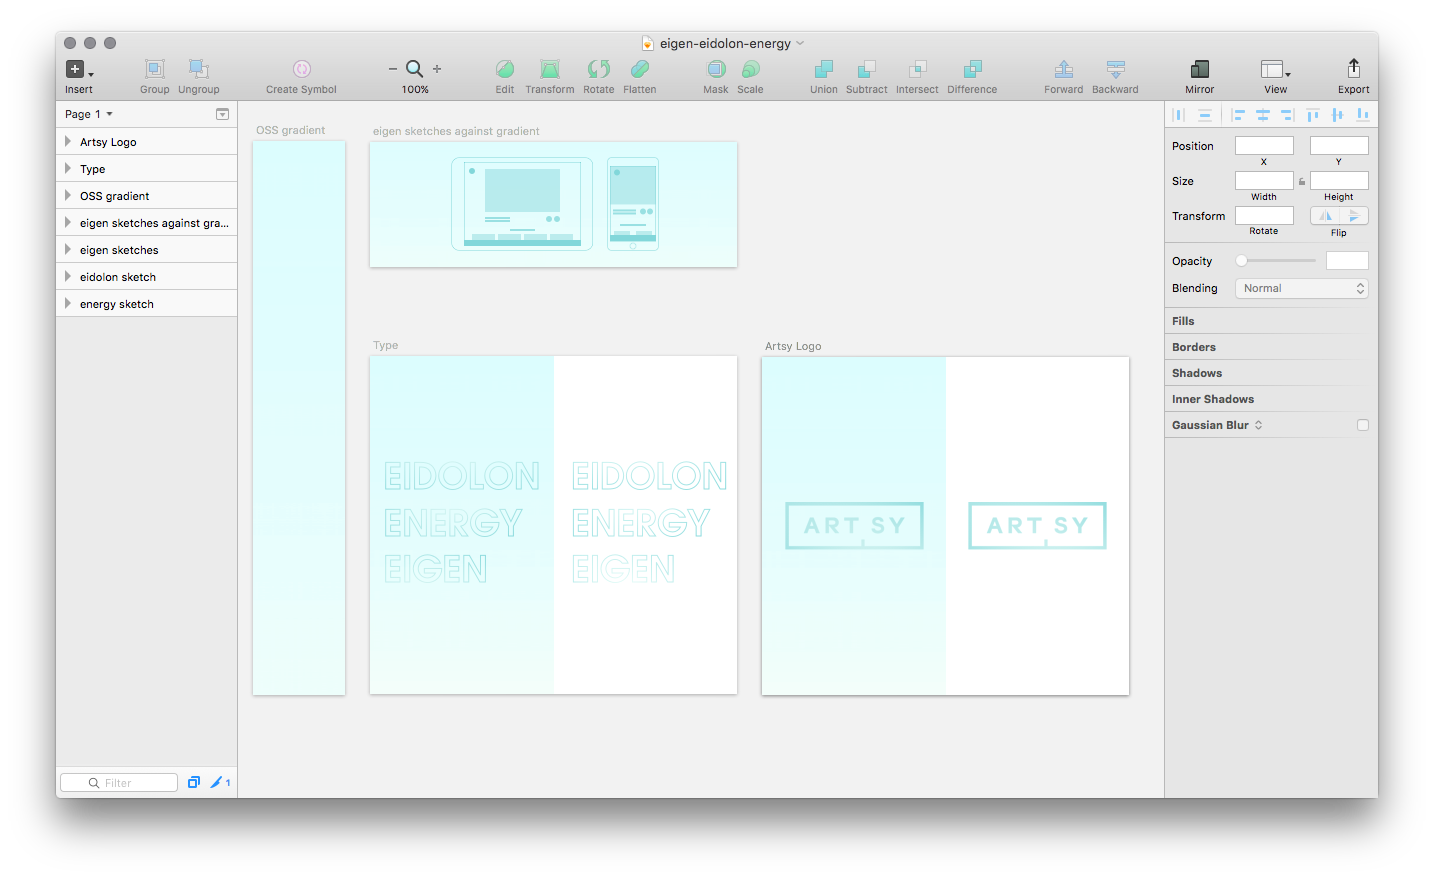Expand the energy sketch artboard
The image size is (1434, 878).
tap(67, 303)
